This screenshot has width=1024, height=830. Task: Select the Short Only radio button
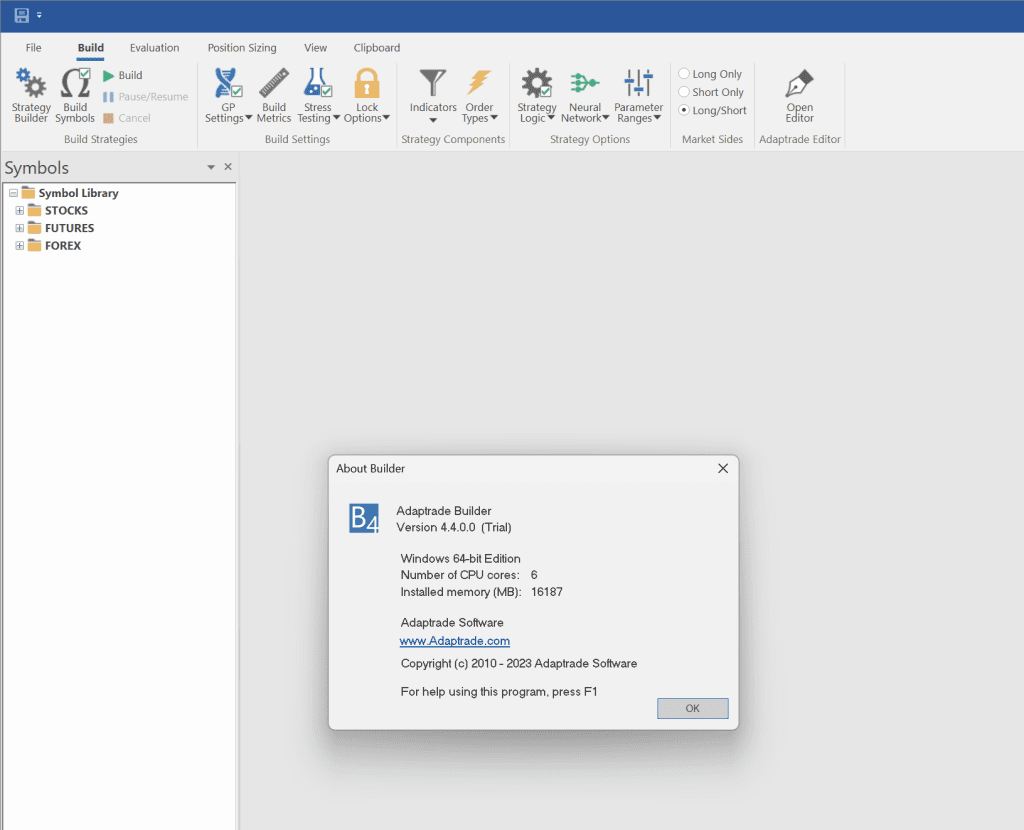tap(684, 92)
